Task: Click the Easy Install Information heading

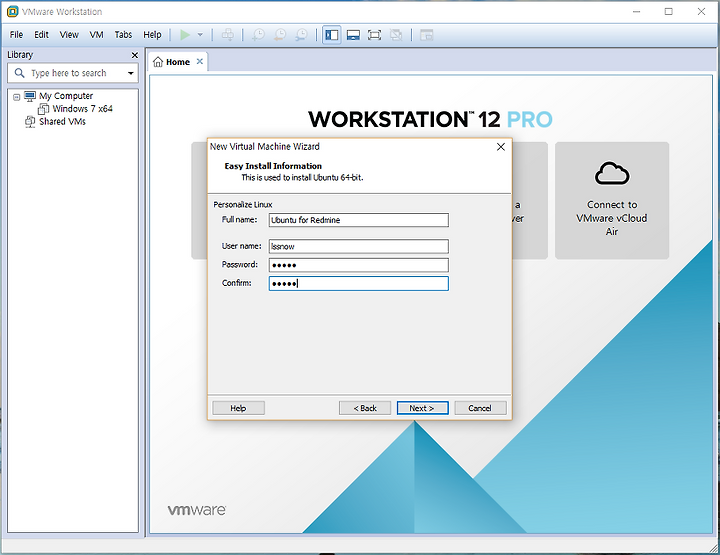Action: point(273,166)
